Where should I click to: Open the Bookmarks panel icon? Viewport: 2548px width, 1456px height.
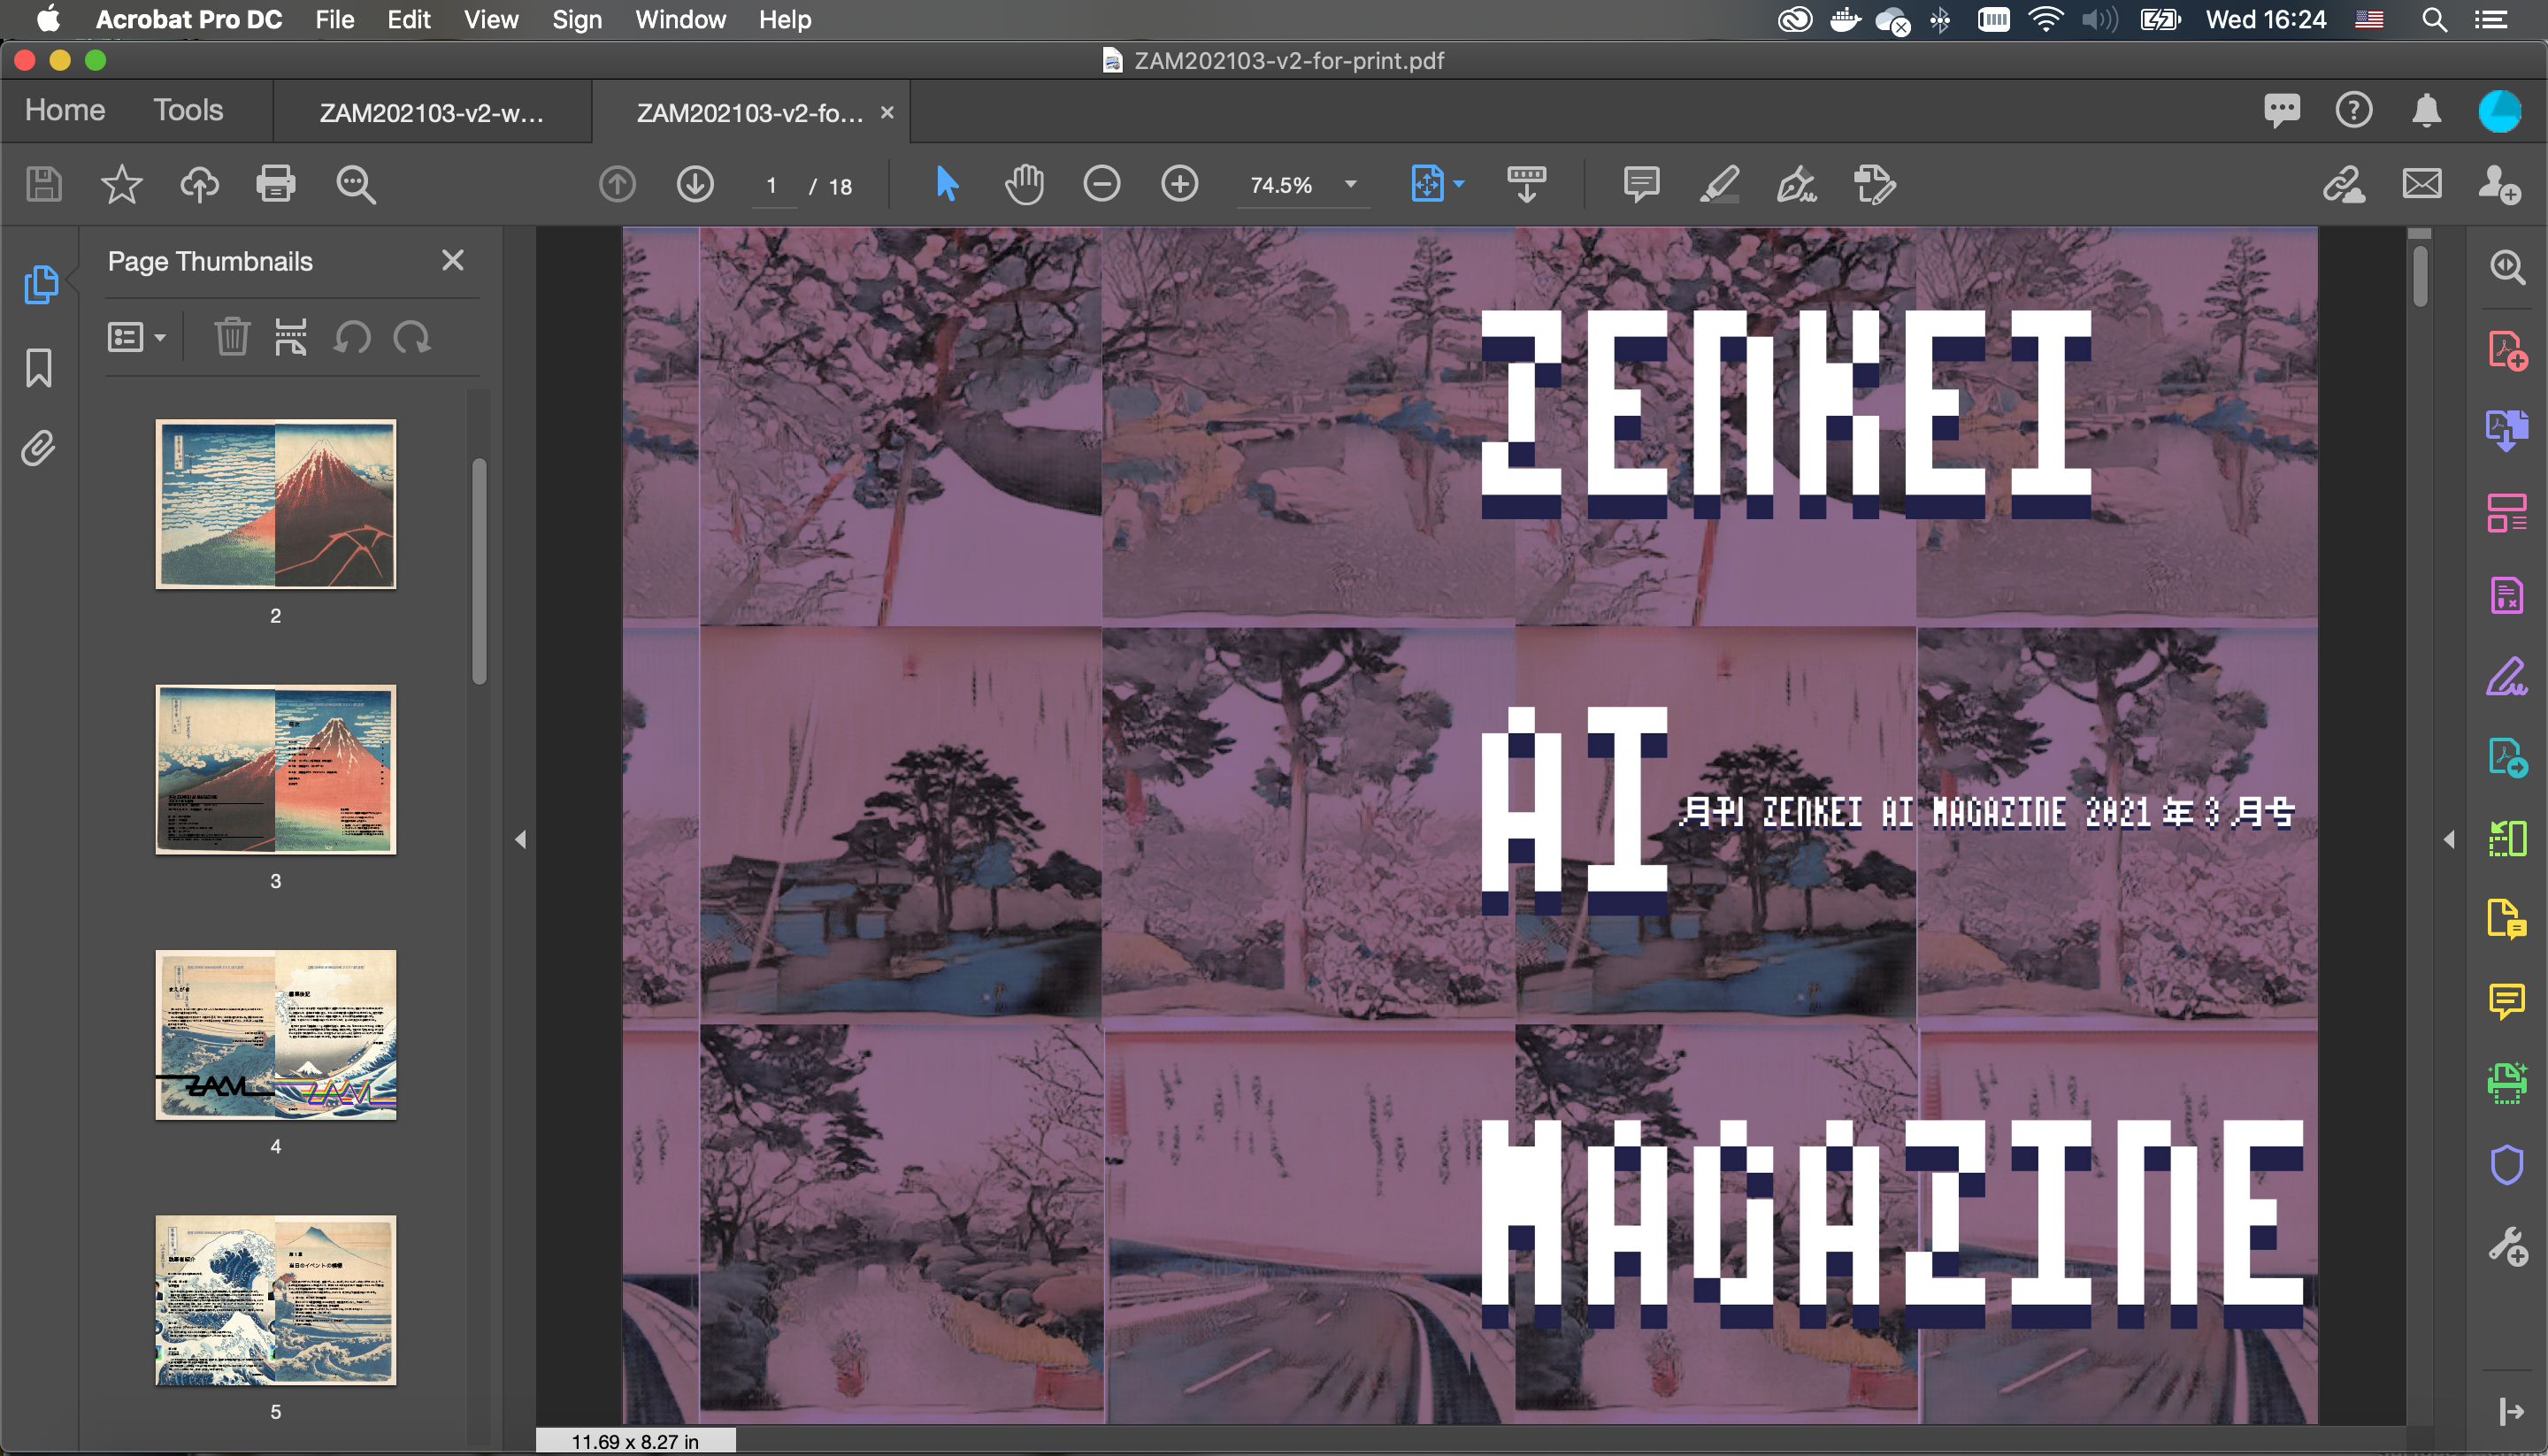click(39, 368)
